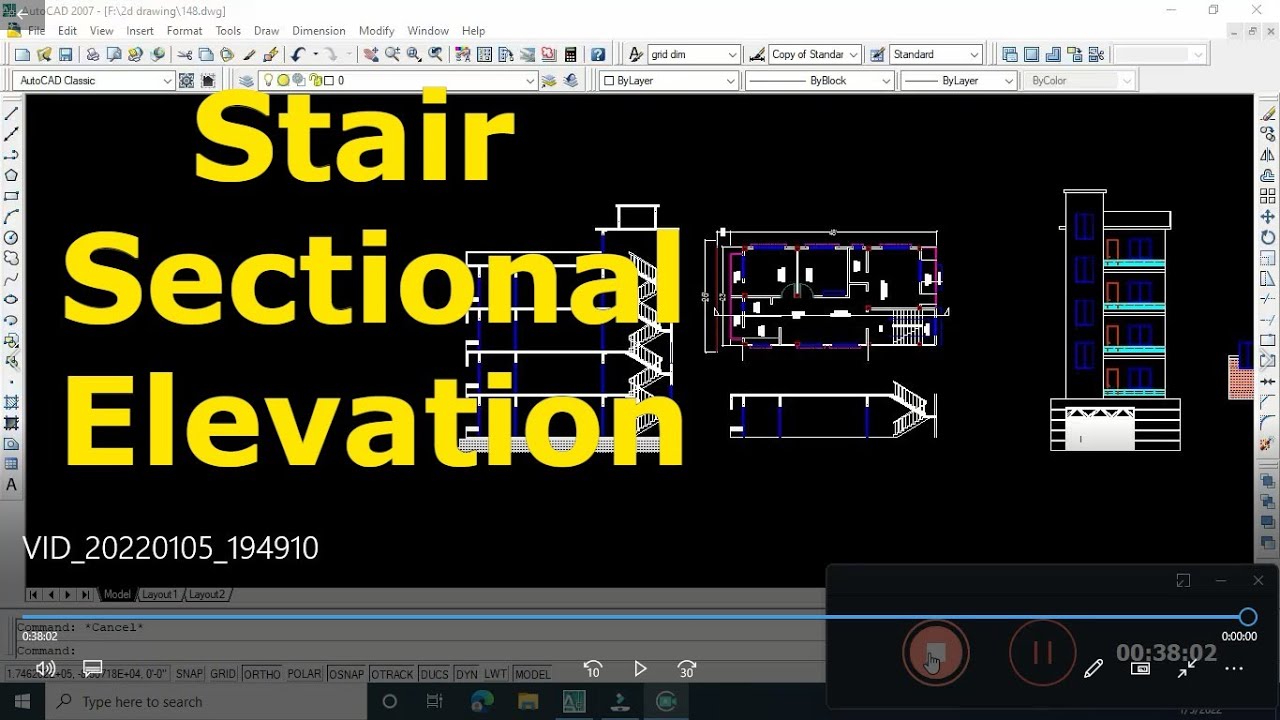Select the Mirror tool in Modify toolbar
The image size is (1280, 720).
(1268, 155)
